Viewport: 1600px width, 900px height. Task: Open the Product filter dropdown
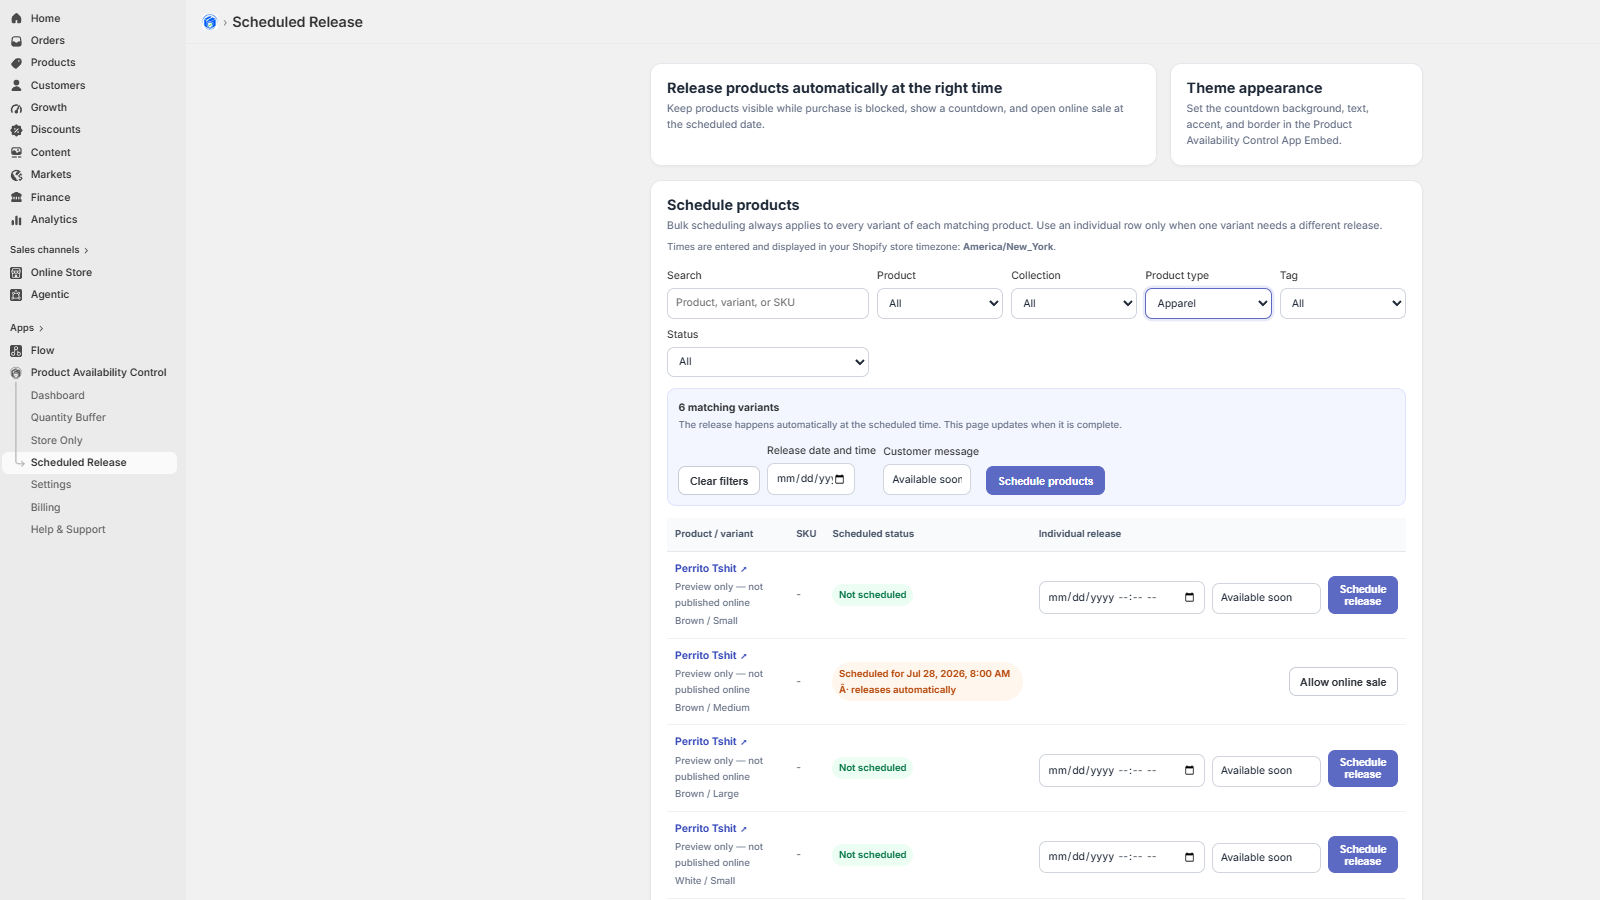click(940, 303)
